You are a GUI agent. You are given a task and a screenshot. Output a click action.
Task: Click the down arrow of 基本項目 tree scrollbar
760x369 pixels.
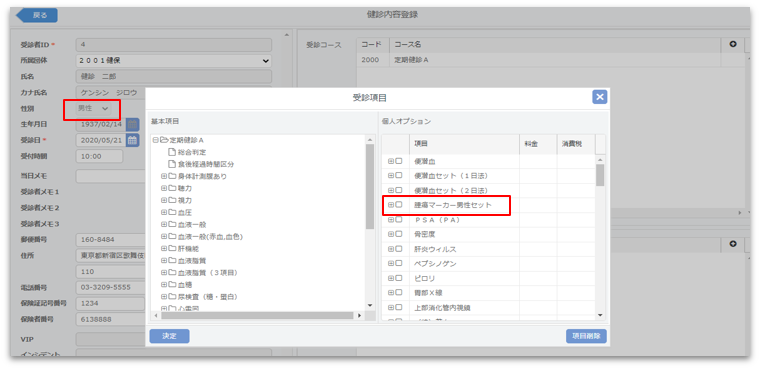370,305
